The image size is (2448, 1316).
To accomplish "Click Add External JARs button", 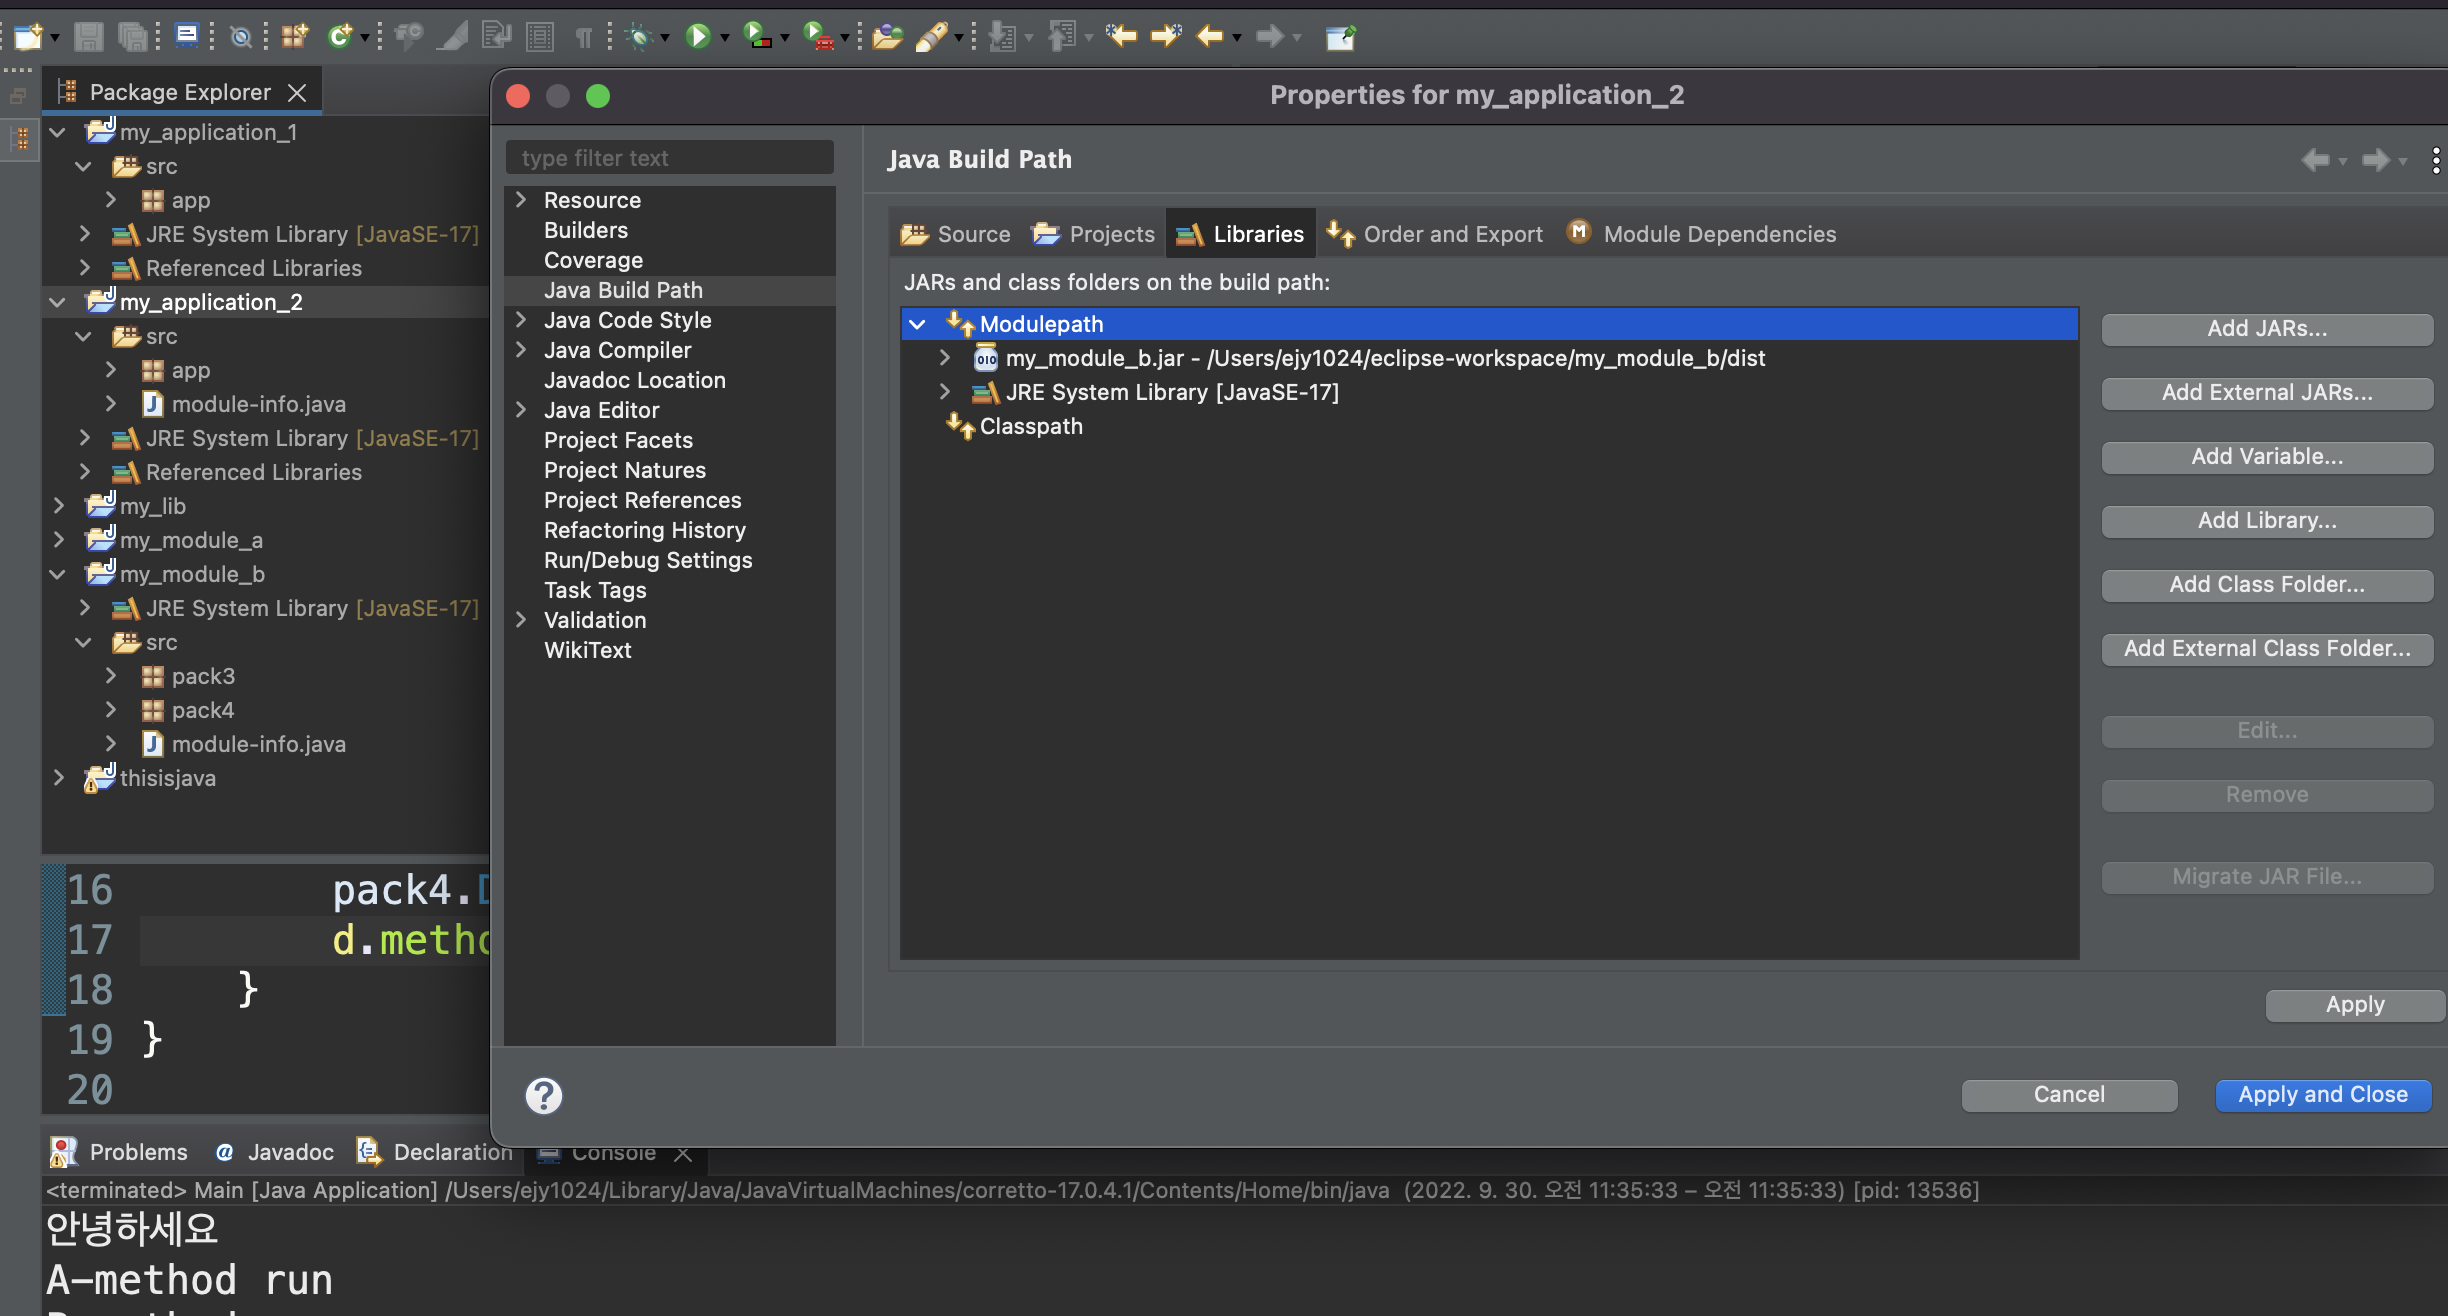I will (x=2266, y=393).
